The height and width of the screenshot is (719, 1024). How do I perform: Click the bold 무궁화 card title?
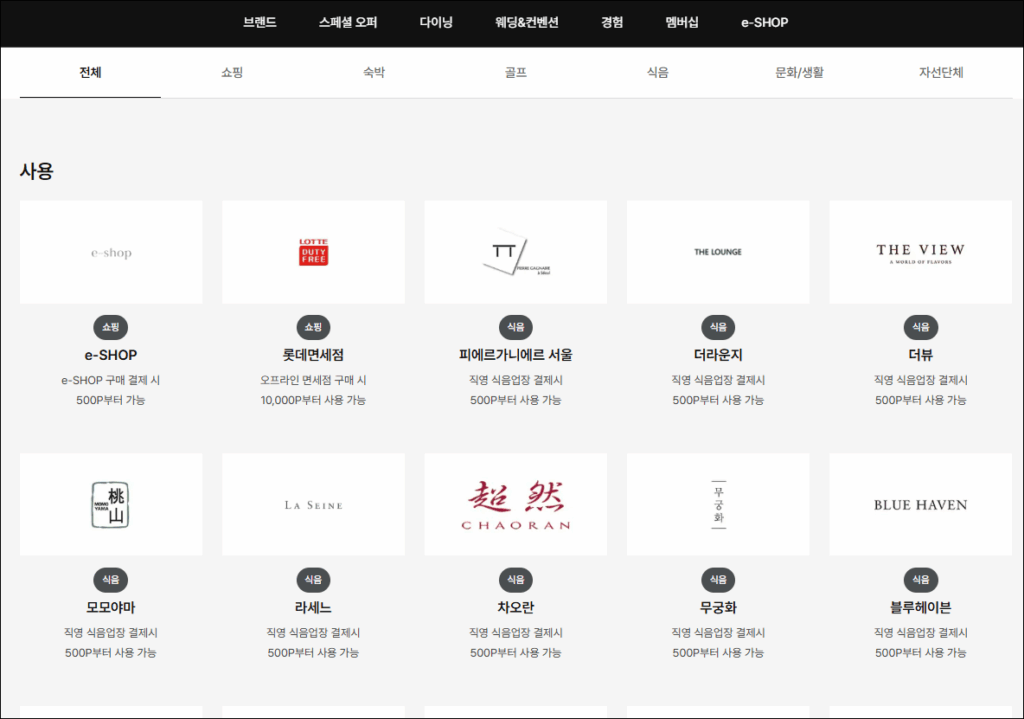coord(718,608)
